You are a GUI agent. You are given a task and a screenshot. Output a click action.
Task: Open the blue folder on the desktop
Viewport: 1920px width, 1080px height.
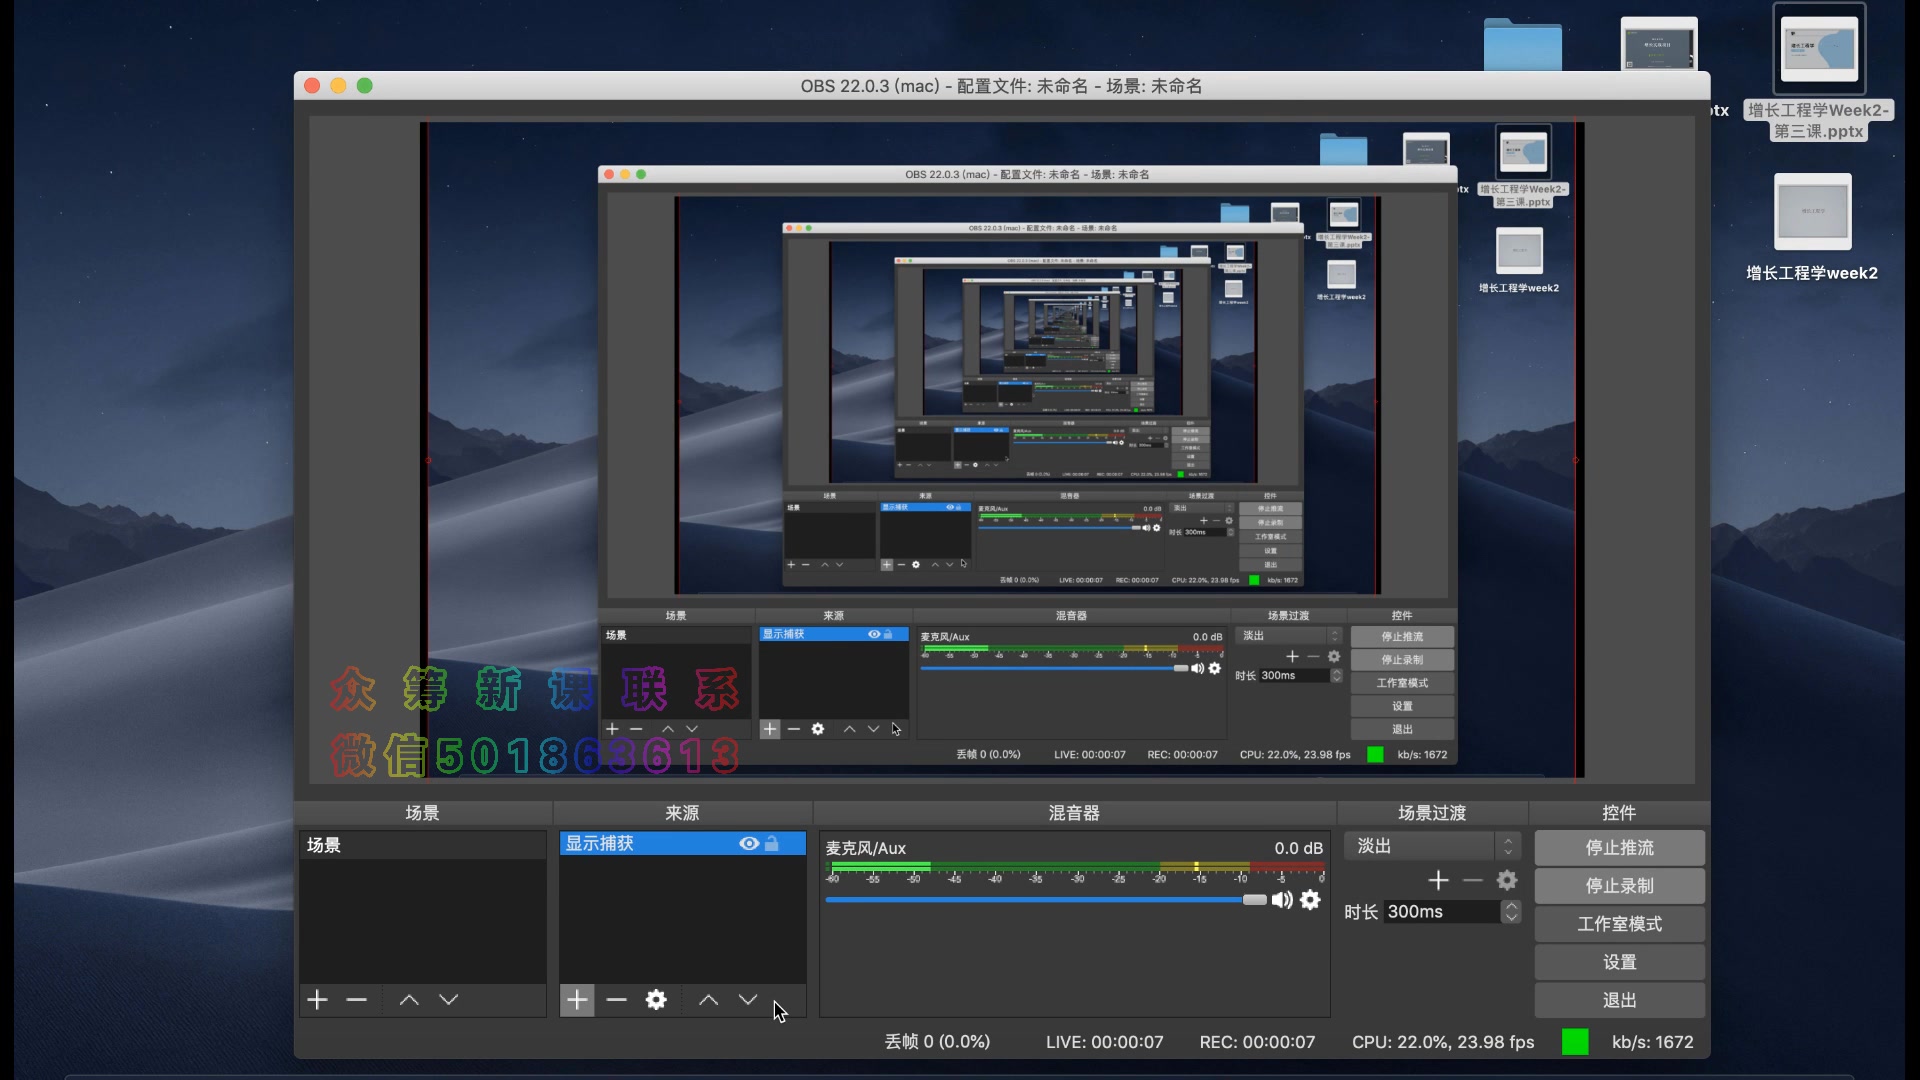tap(1522, 44)
